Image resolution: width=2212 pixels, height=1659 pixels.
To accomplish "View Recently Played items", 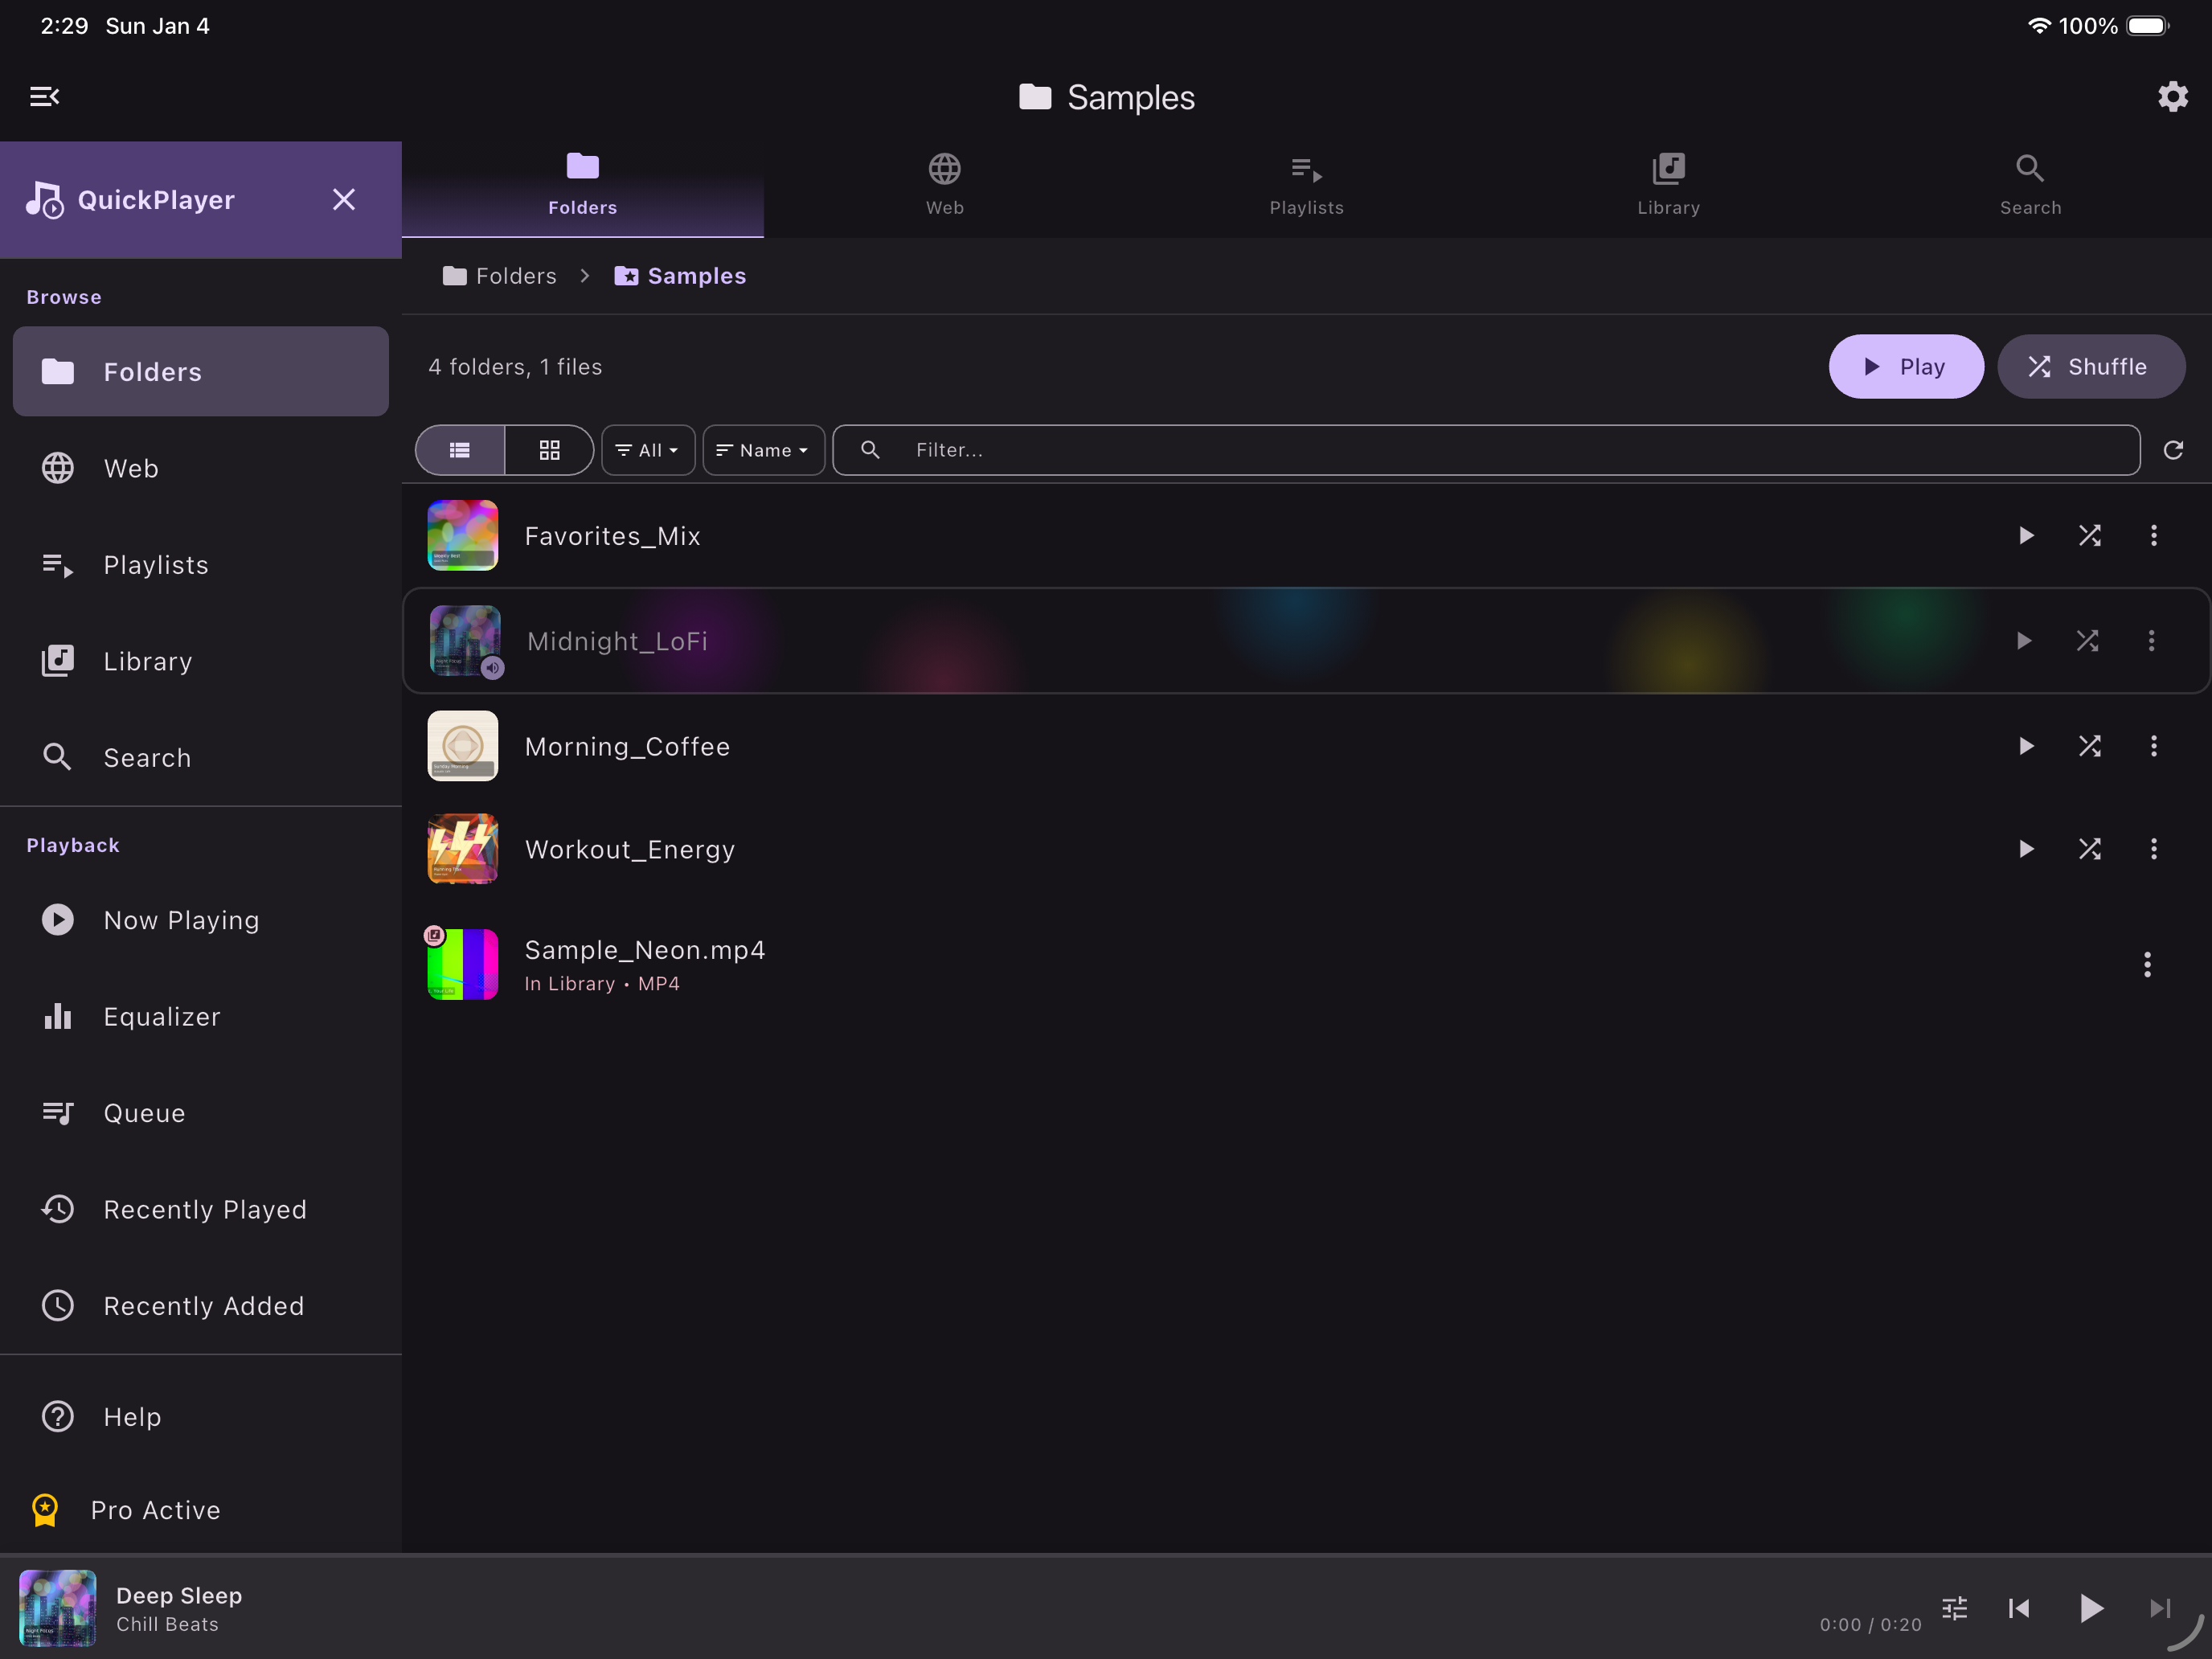I will 205,1209.
